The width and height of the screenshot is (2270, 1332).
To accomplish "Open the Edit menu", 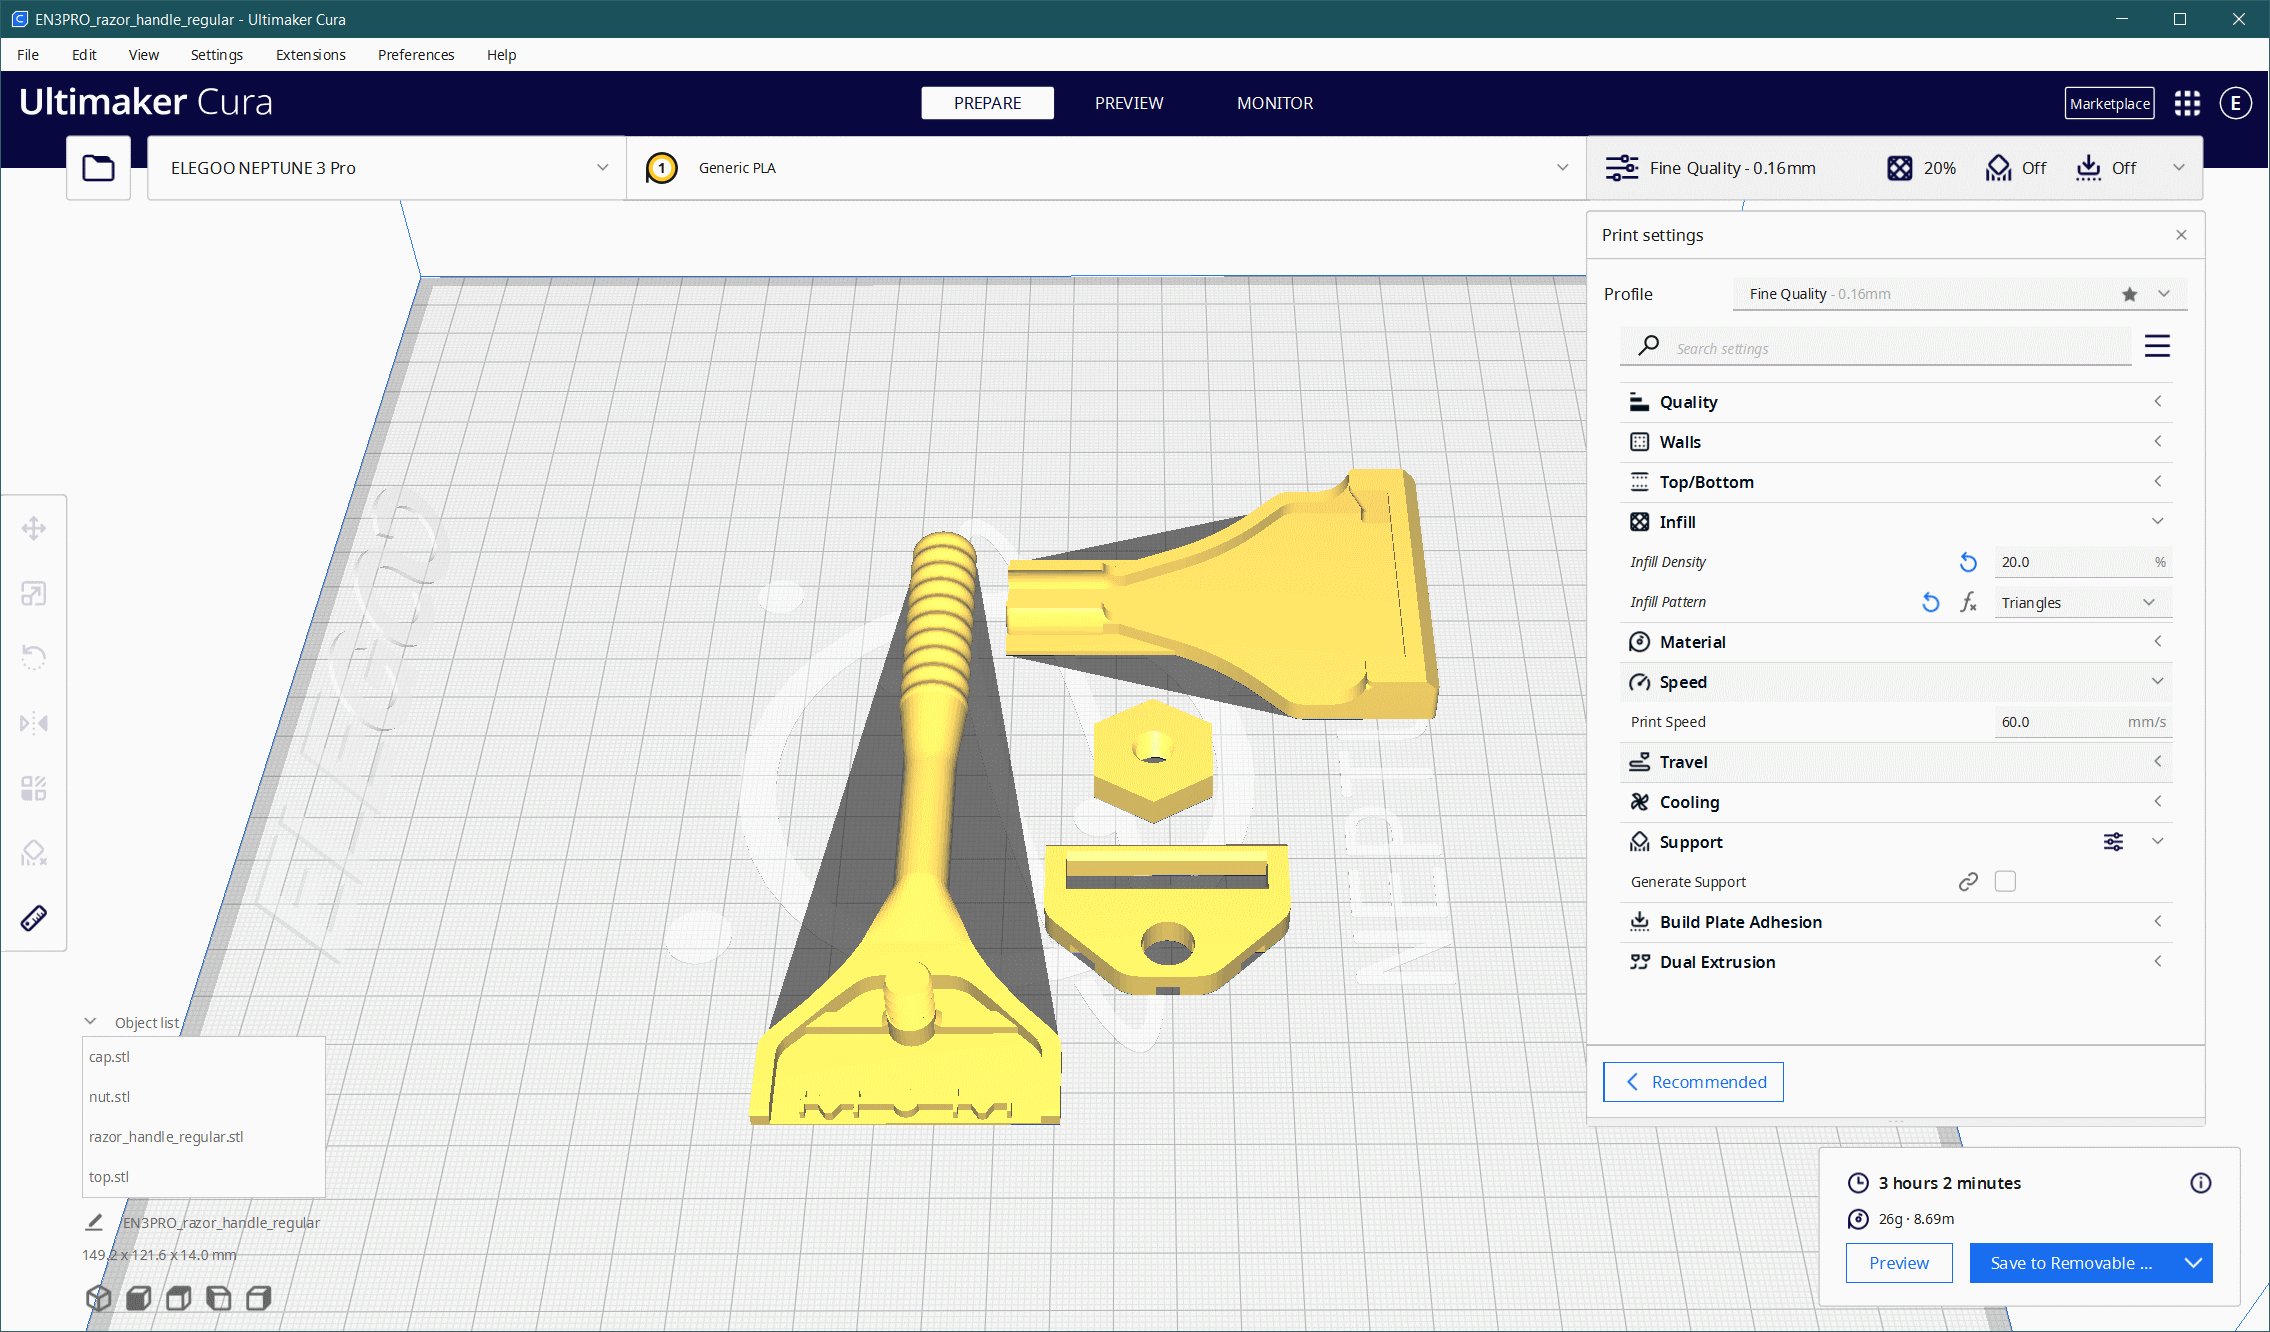I will click(x=84, y=55).
